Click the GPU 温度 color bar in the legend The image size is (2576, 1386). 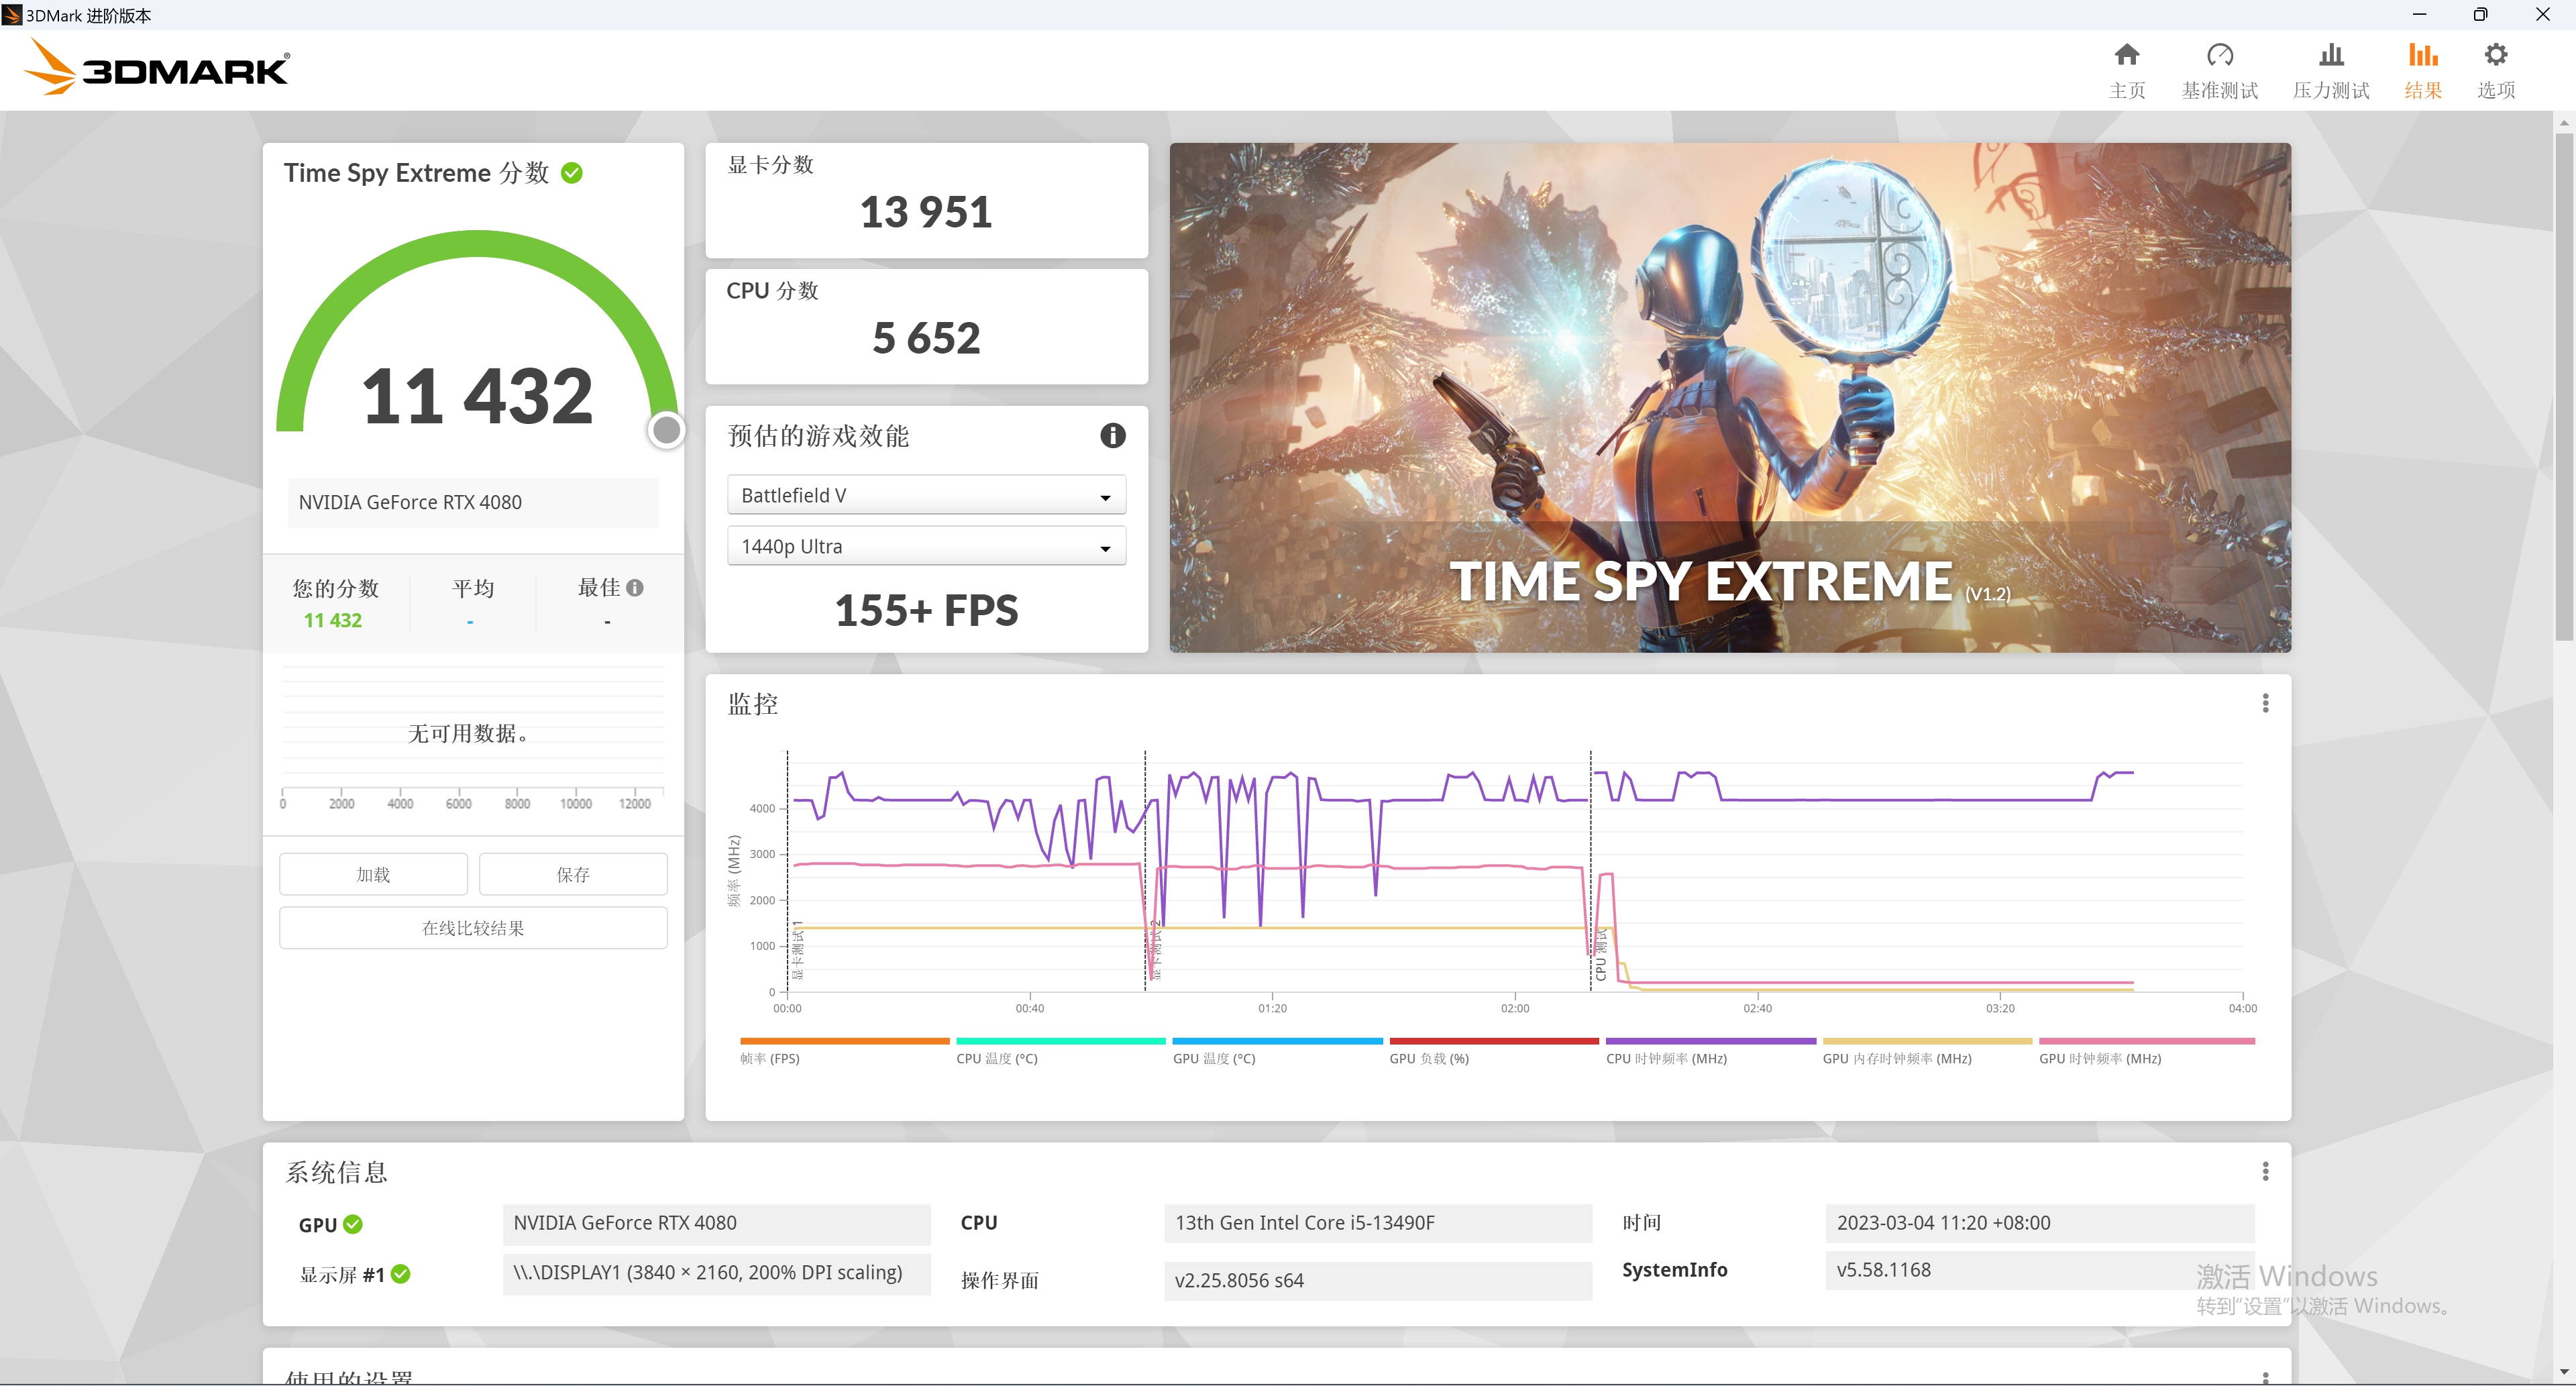(1277, 1041)
